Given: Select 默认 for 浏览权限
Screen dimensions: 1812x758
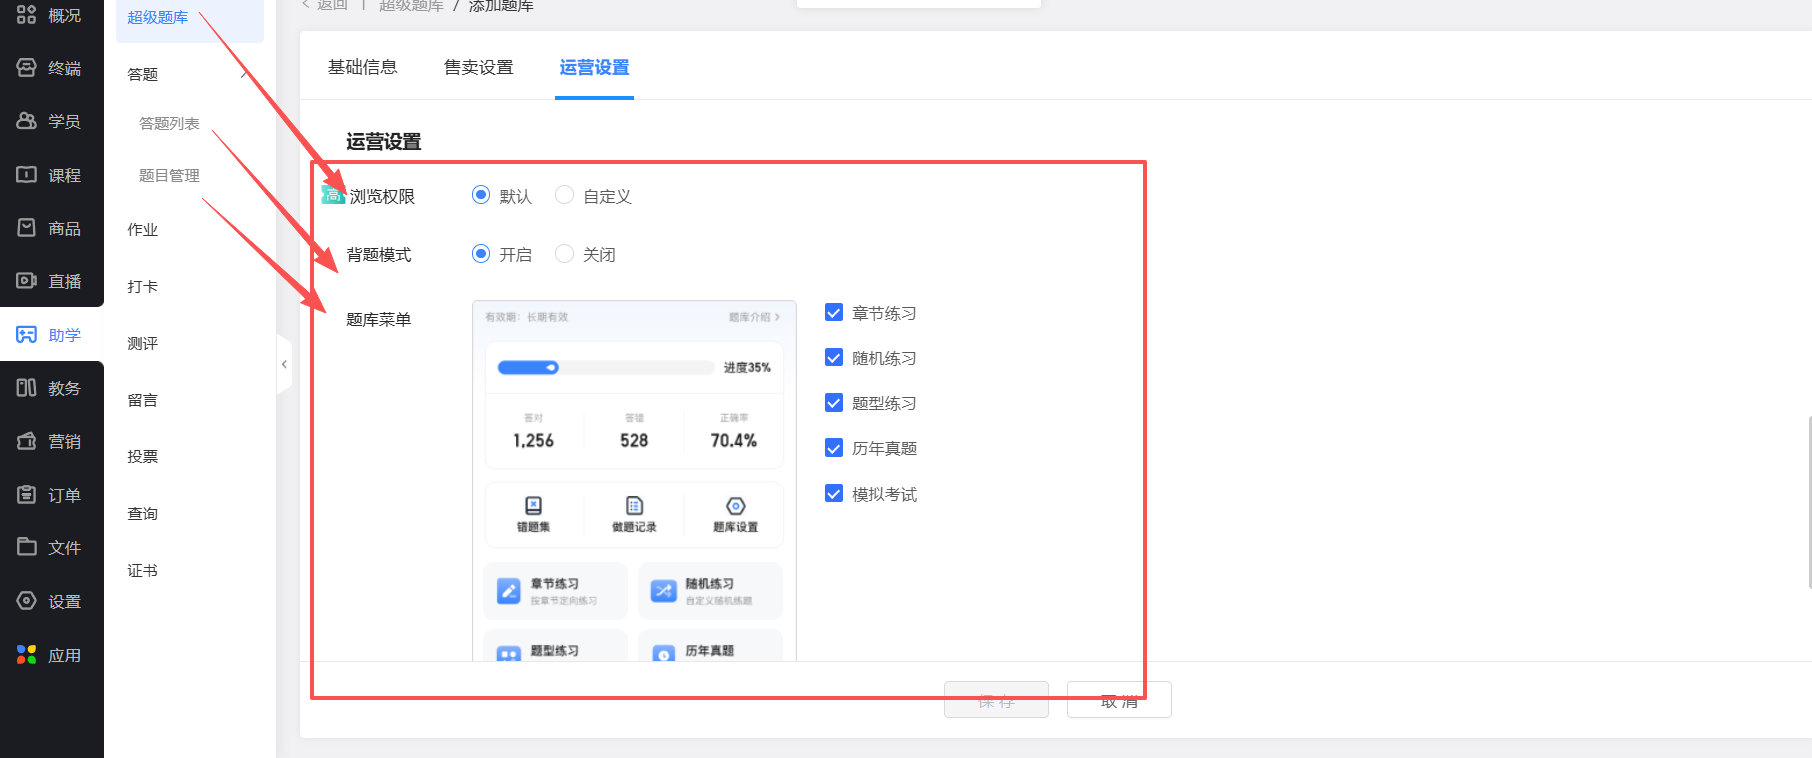Looking at the screenshot, I should pos(481,195).
